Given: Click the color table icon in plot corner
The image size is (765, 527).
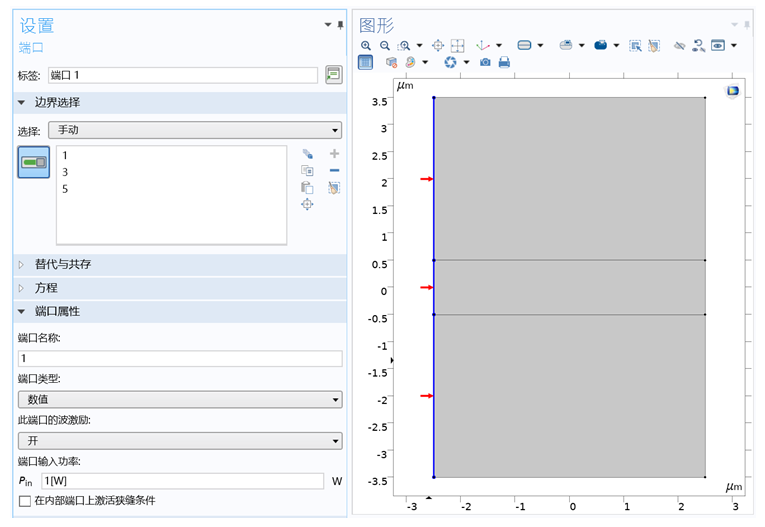Looking at the screenshot, I should pyautogui.click(x=733, y=91).
